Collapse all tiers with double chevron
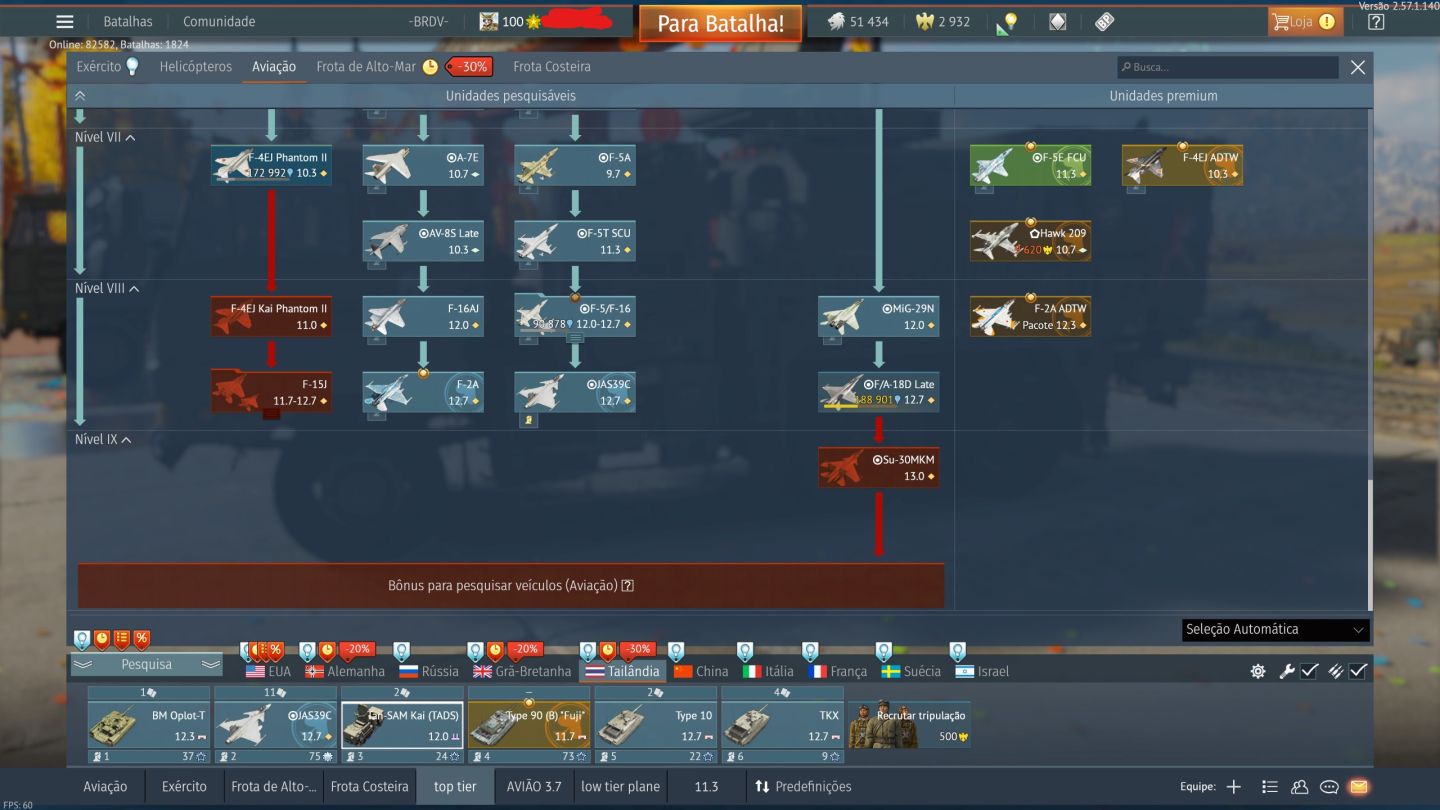The image size is (1440, 810). [x=80, y=95]
